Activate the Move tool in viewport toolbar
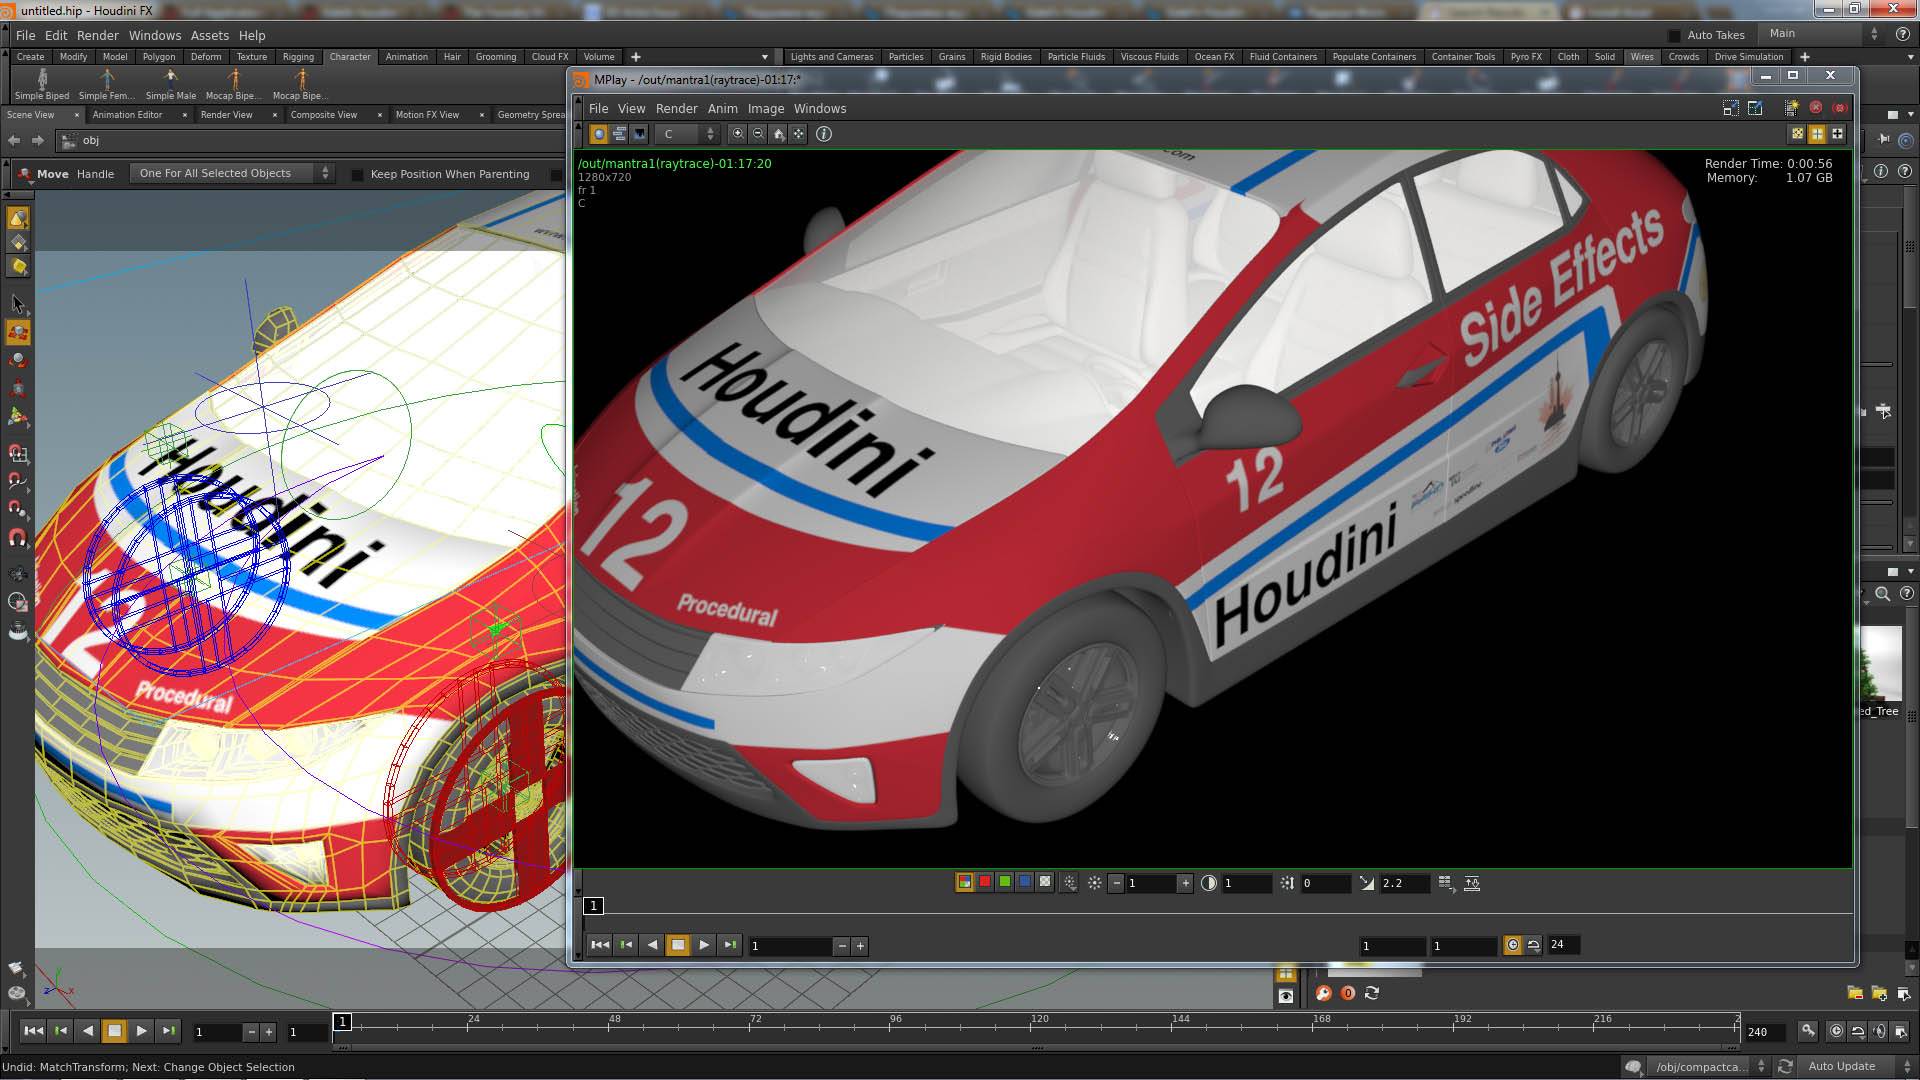Viewport: 1920px width, 1080px height. pos(18,332)
